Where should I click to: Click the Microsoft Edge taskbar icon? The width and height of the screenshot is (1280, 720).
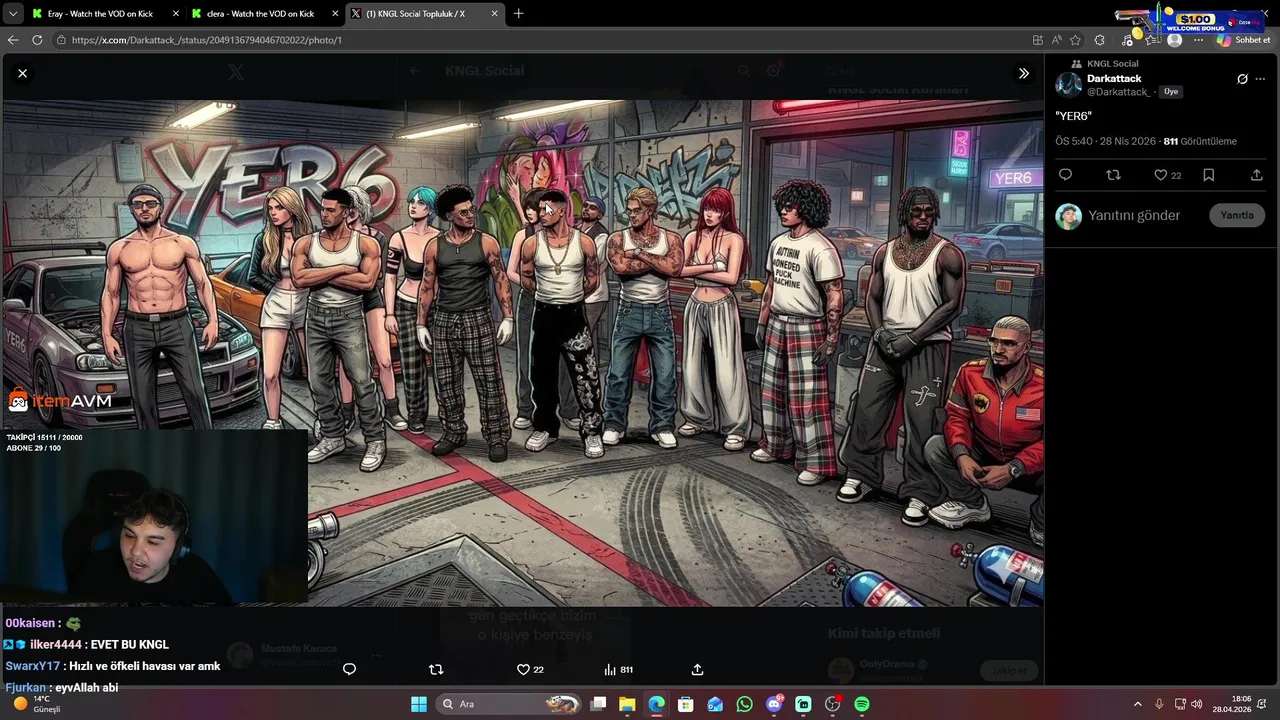coord(656,704)
